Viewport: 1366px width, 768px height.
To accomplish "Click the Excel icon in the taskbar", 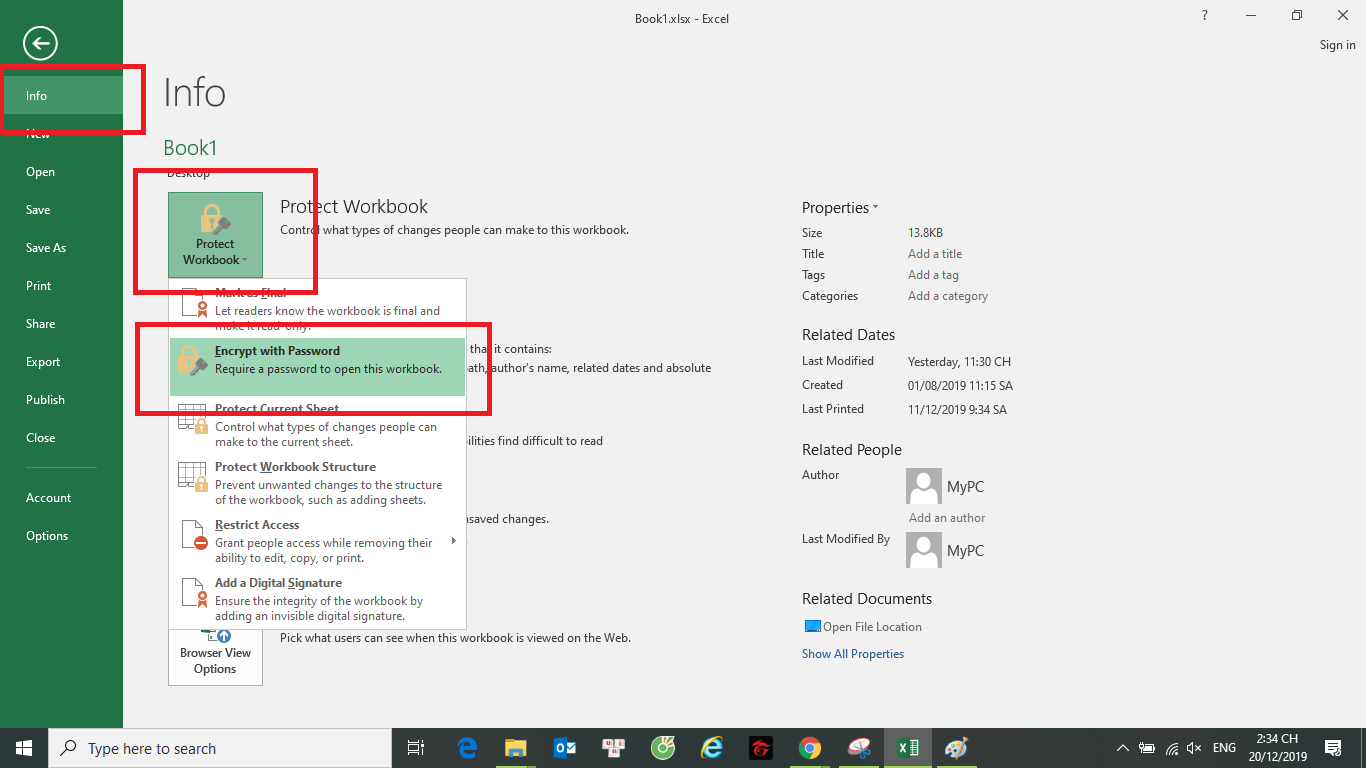I will pyautogui.click(x=908, y=748).
